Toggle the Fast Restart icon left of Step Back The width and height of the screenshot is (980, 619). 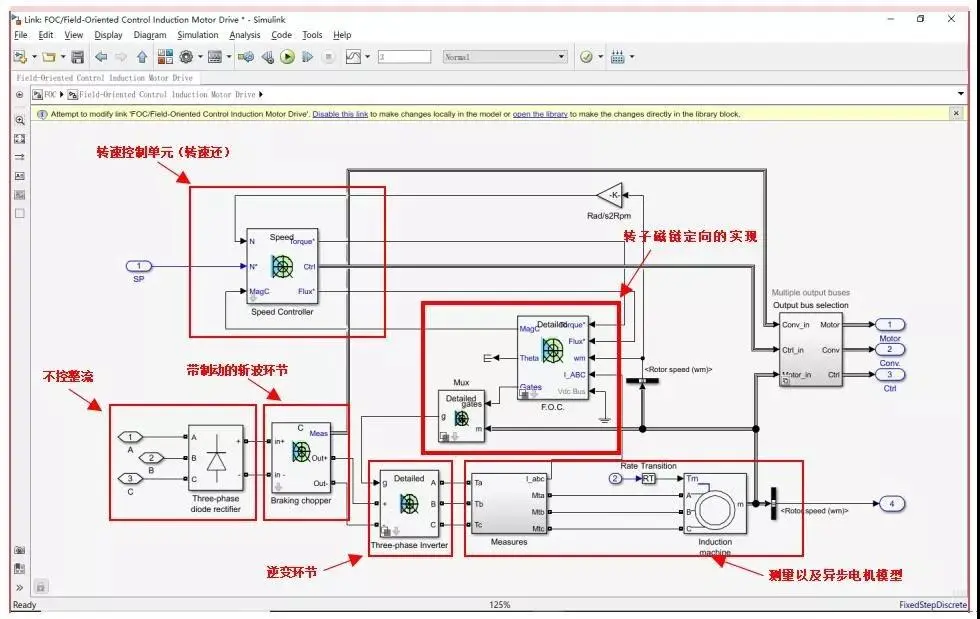coord(246,57)
